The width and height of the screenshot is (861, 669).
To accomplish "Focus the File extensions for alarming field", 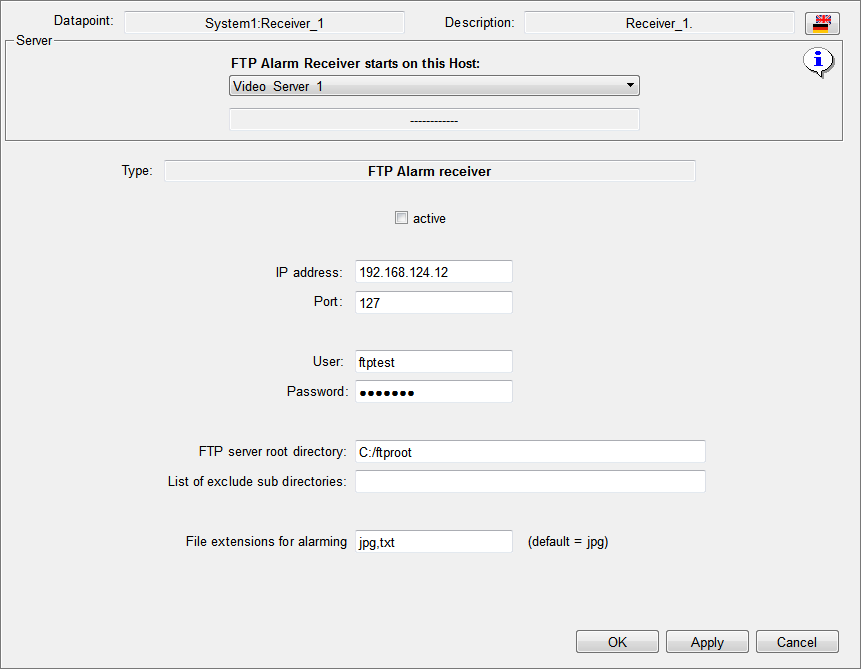I will [x=433, y=542].
